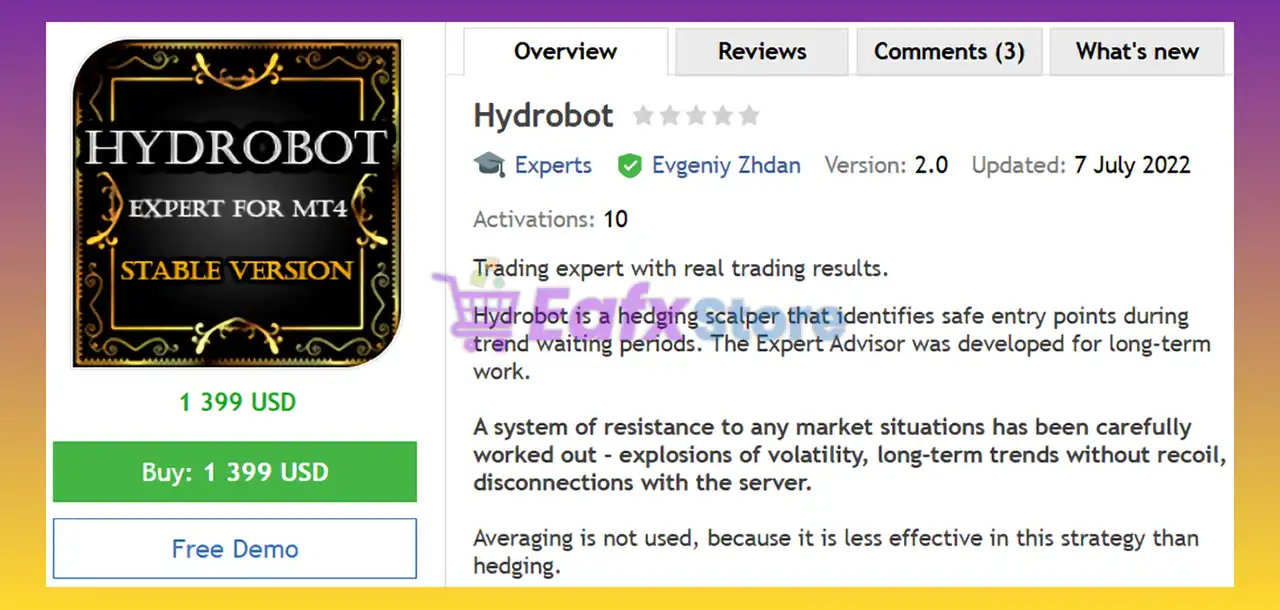Select the third rating star
This screenshot has height=610, width=1280.
(696, 116)
